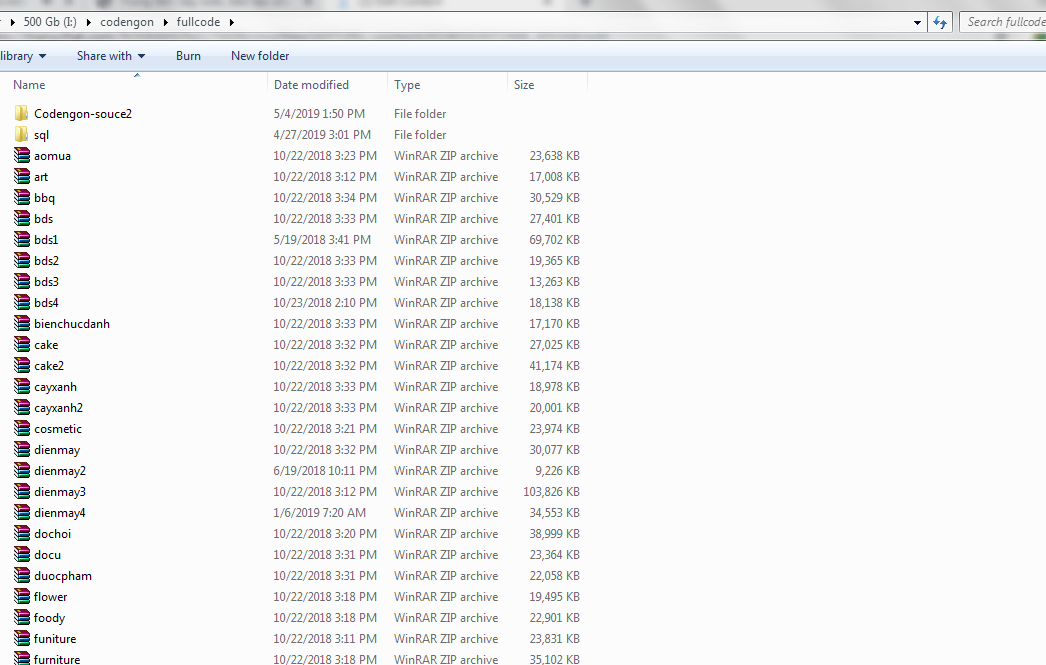Select the bds1 ZIP archive icon

point(22,240)
